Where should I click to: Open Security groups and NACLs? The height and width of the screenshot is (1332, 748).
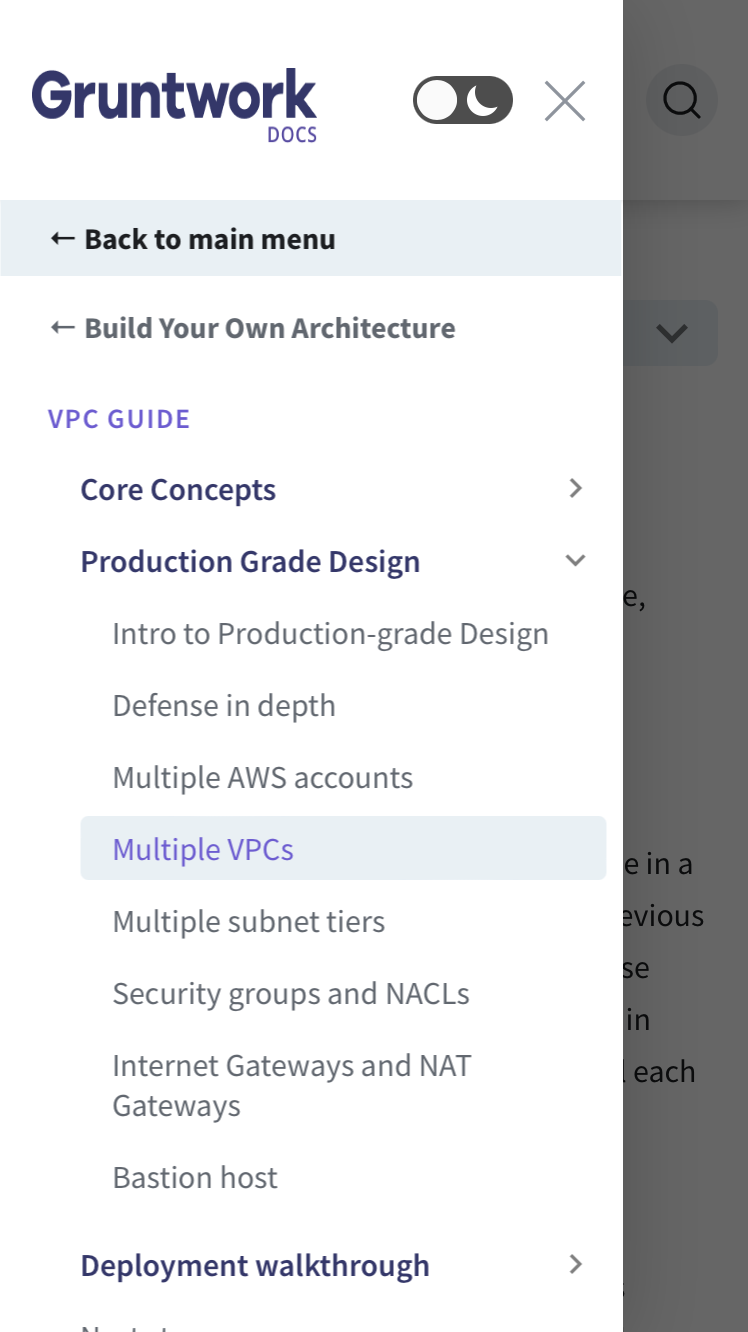pyautogui.click(x=290, y=994)
